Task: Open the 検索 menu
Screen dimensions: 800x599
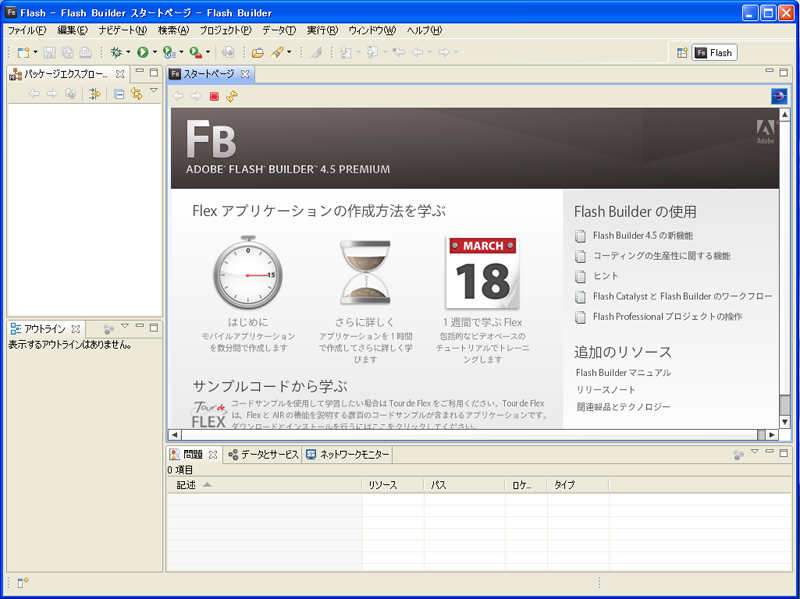Action: pos(173,30)
